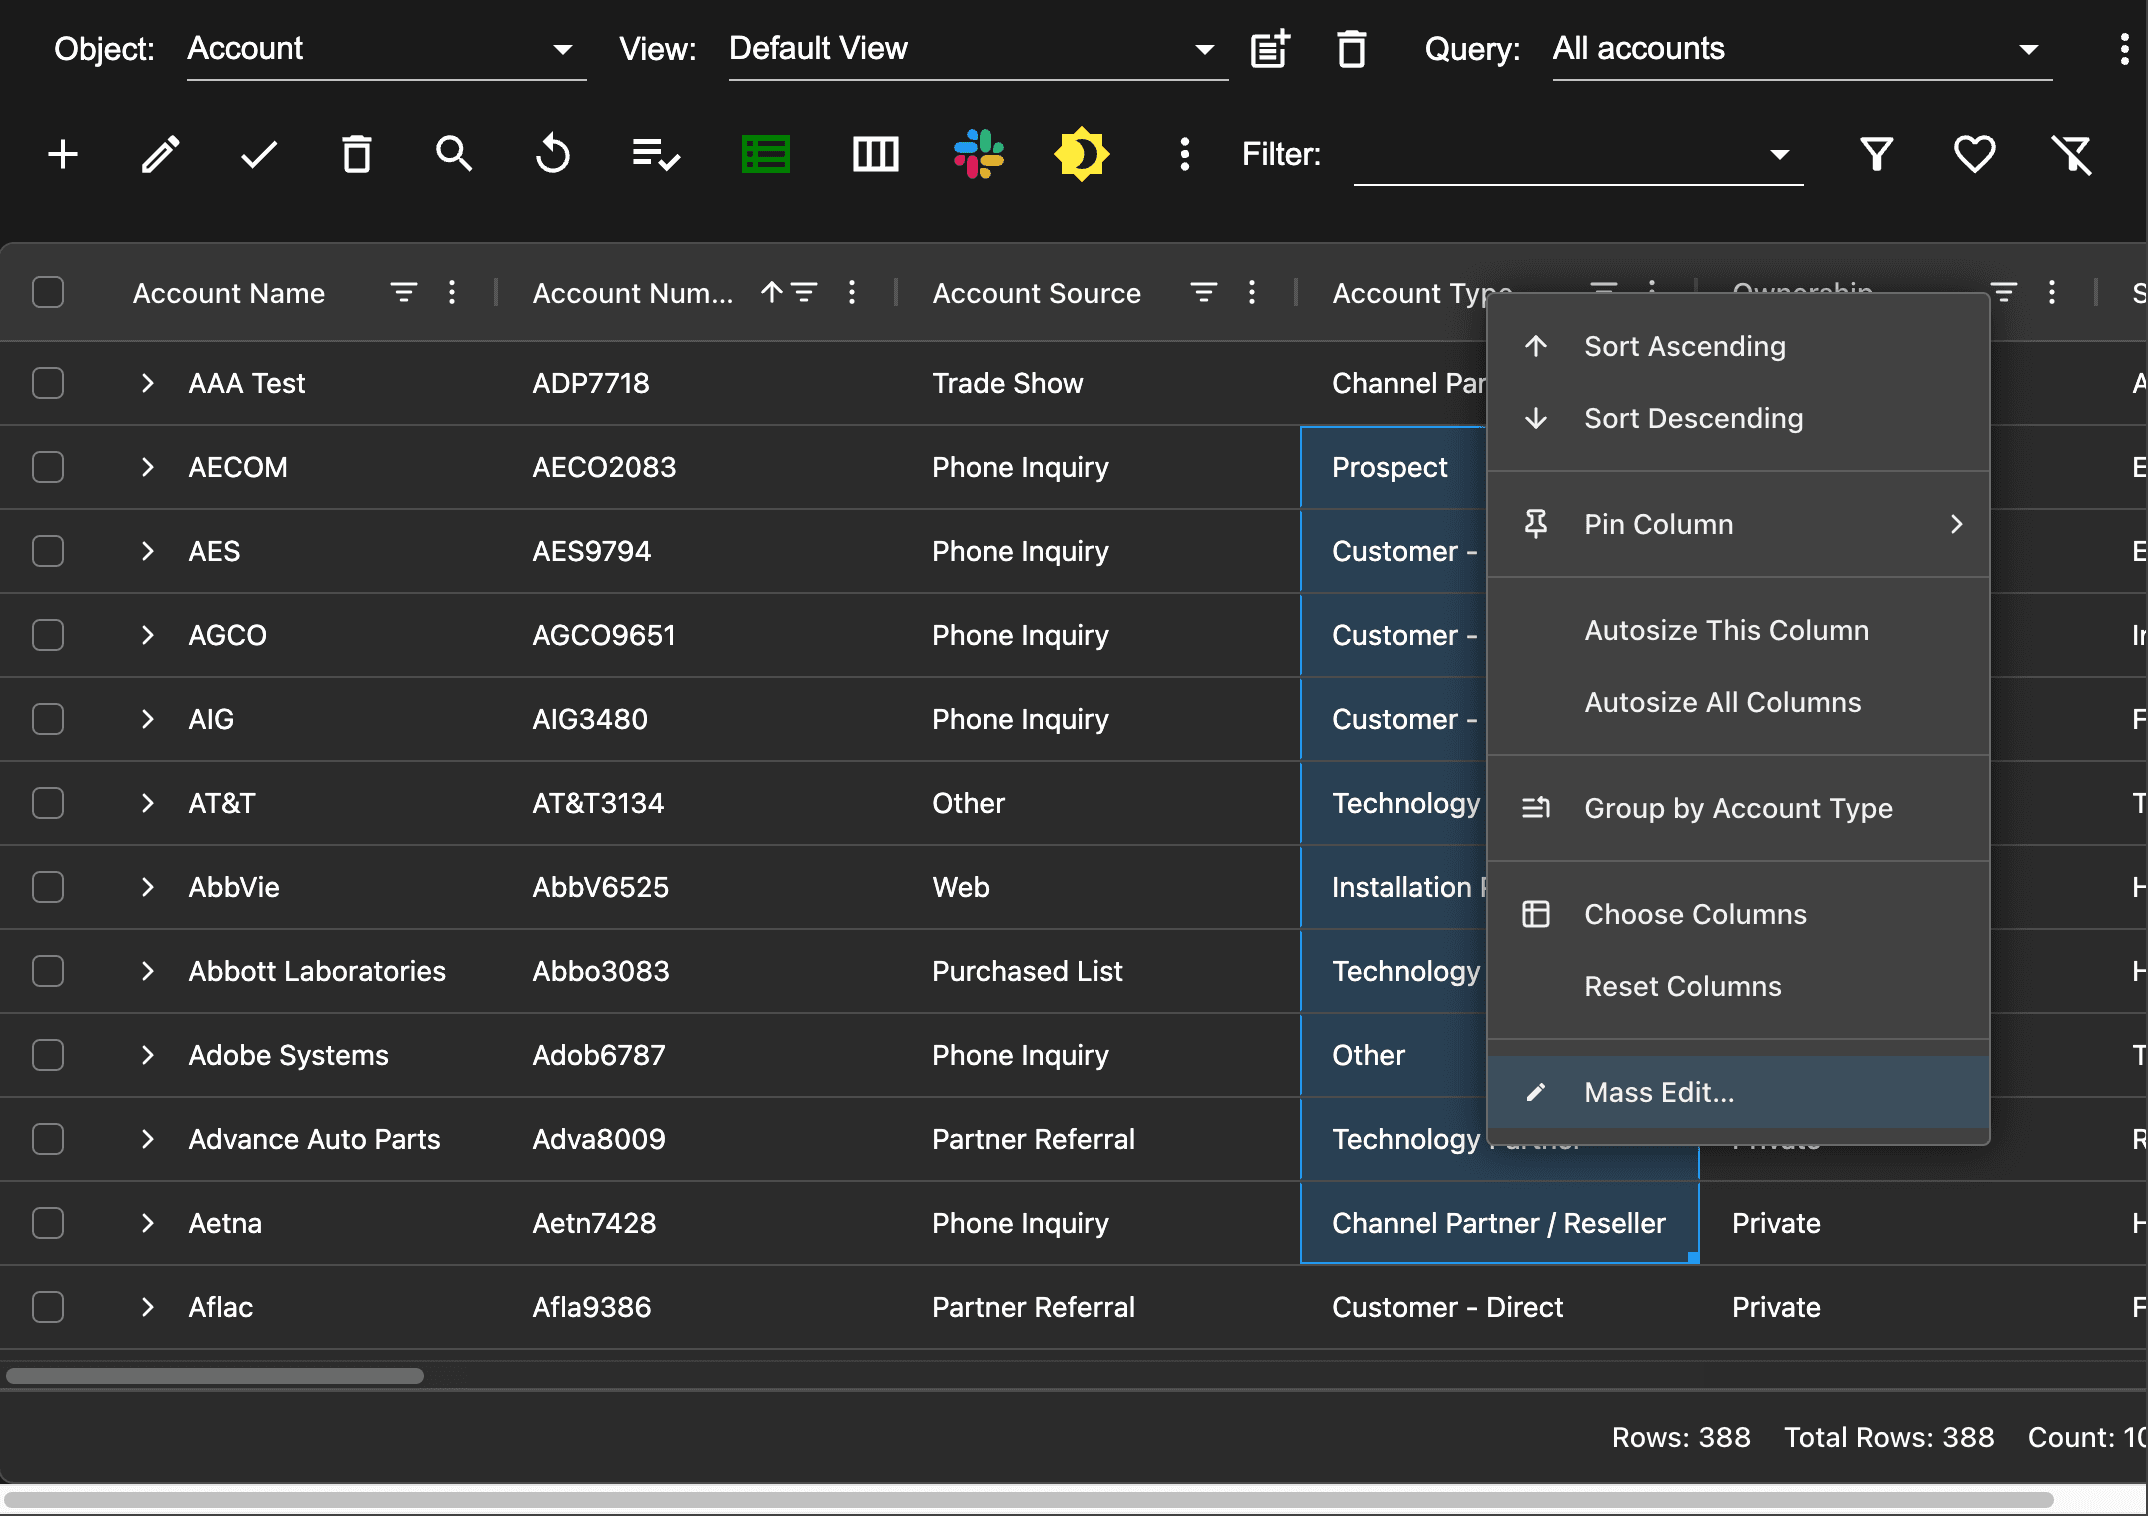Tick the header select-all checkbox

click(x=48, y=293)
